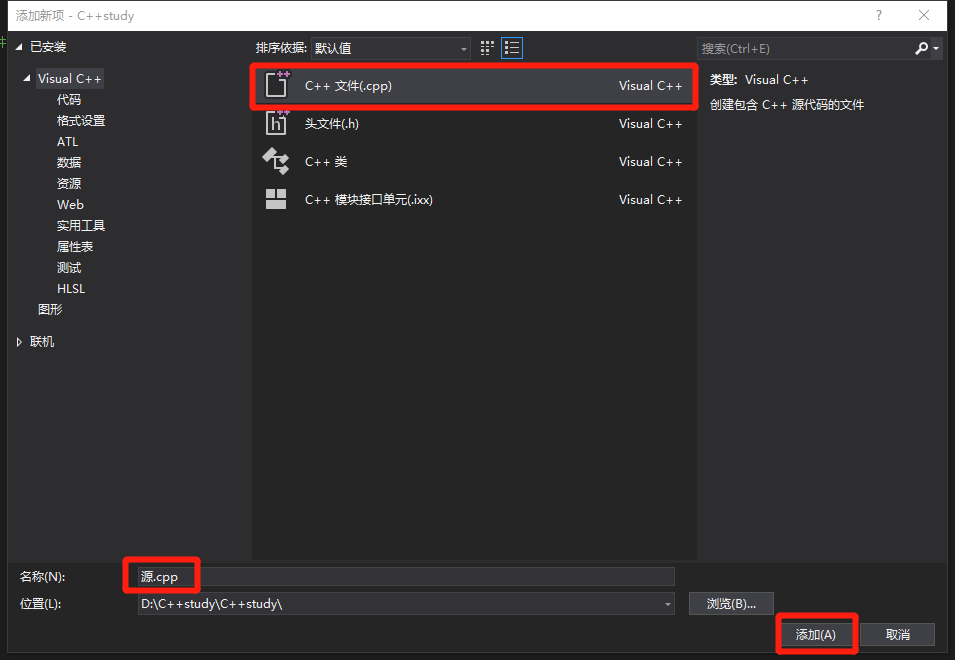955x660 pixels.
Task: Click the 取消 button
Action: click(897, 634)
